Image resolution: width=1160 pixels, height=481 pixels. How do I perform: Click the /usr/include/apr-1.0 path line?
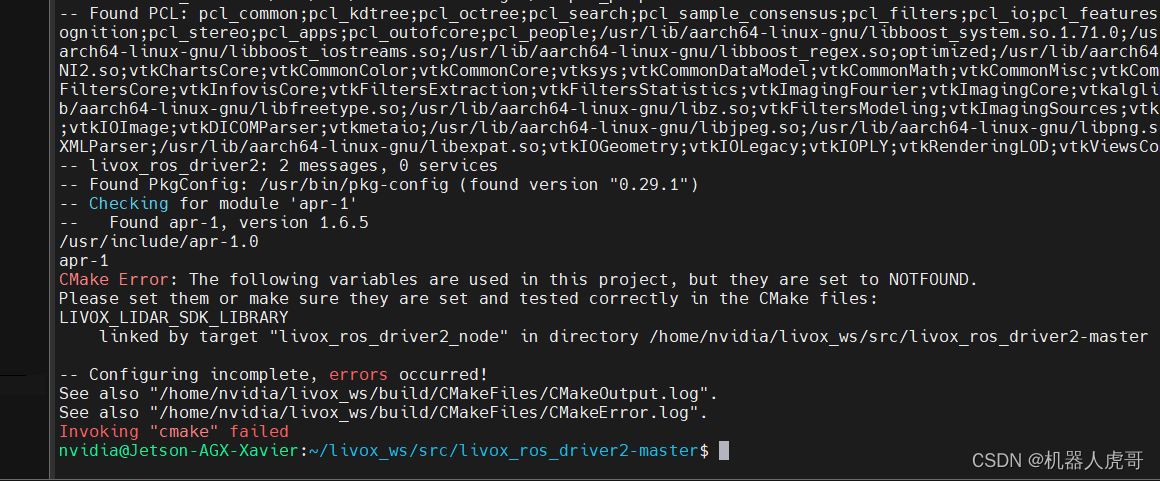click(x=159, y=242)
